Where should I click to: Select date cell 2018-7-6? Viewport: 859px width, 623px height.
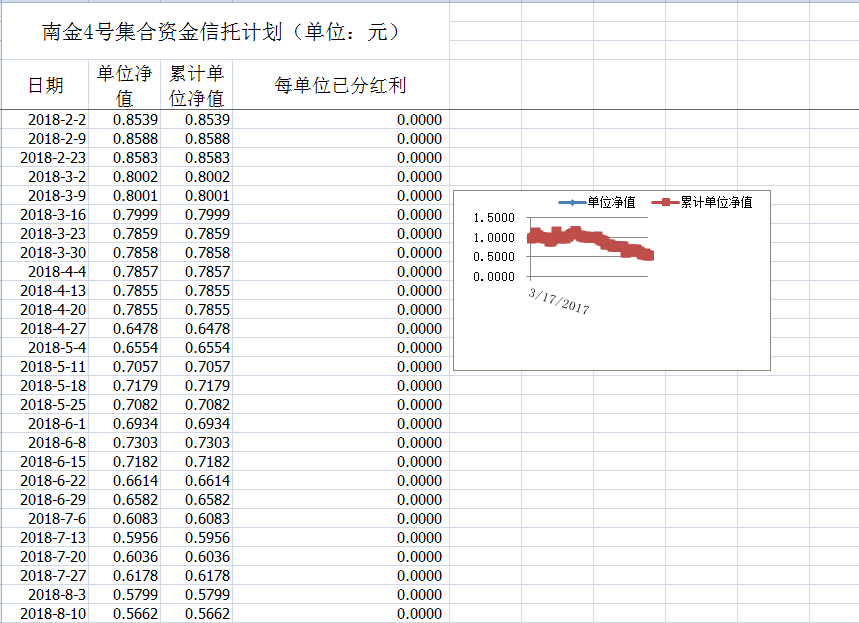(x=45, y=518)
